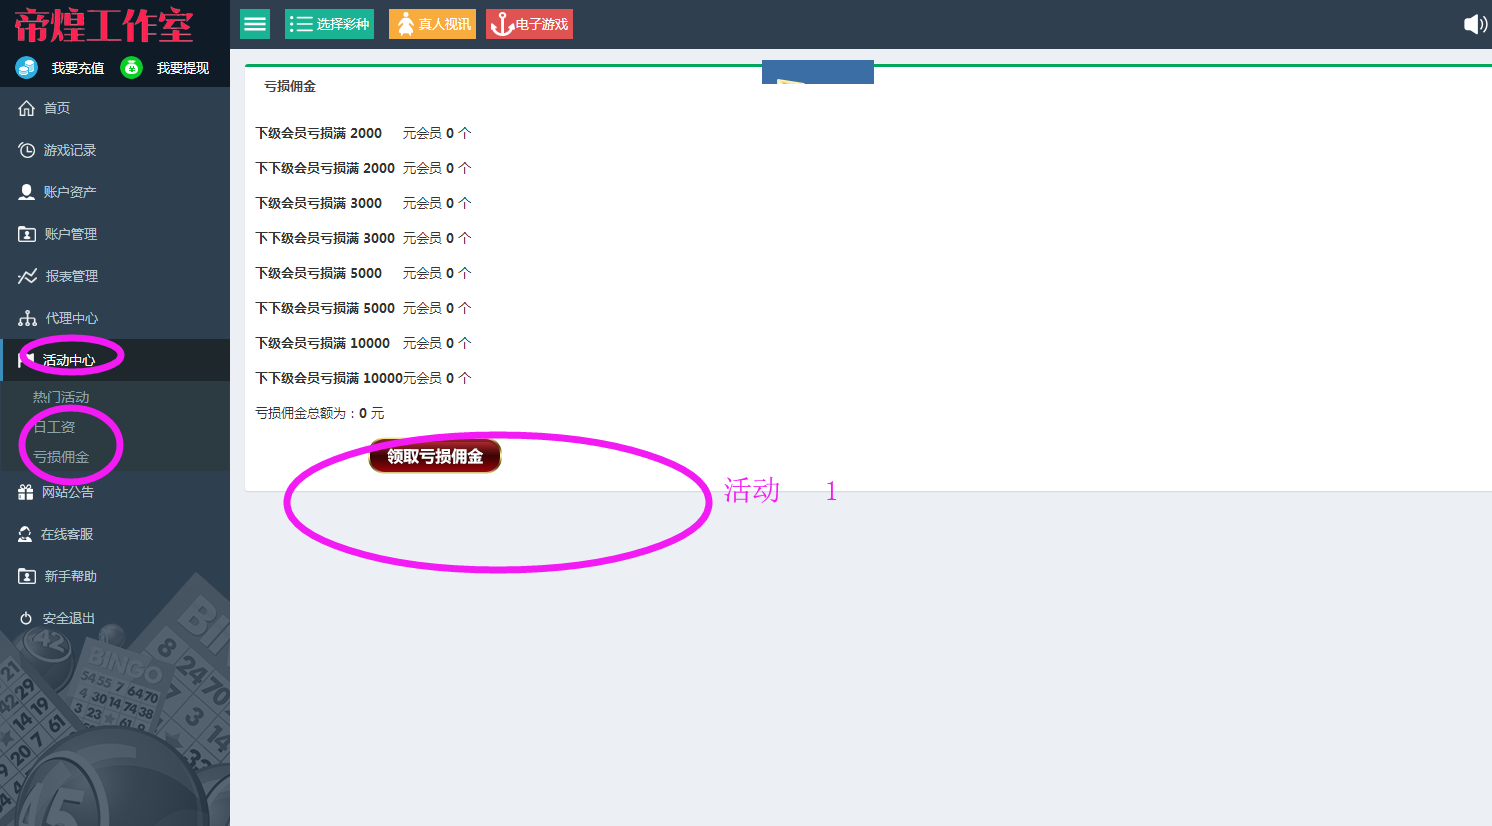Click the green withdraw money icon
This screenshot has width=1492, height=826.
tap(131, 67)
